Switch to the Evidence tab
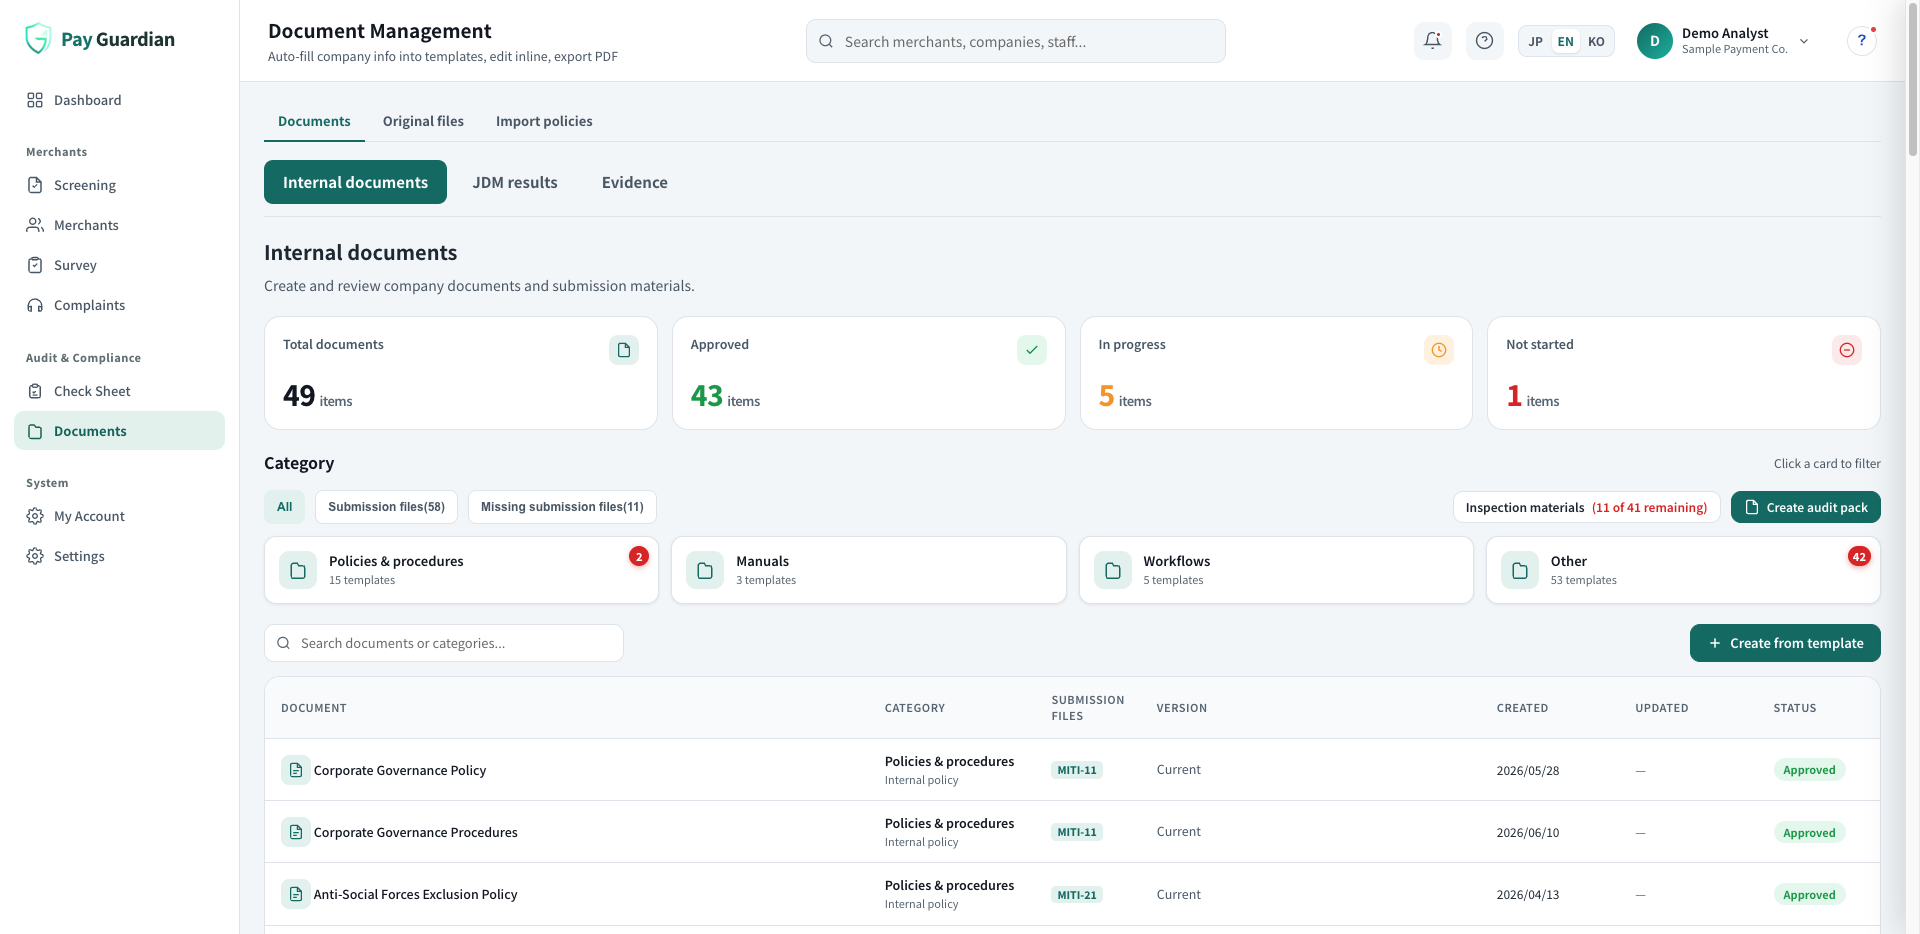Screen dimensions: 1920x934 click(x=635, y=182)
